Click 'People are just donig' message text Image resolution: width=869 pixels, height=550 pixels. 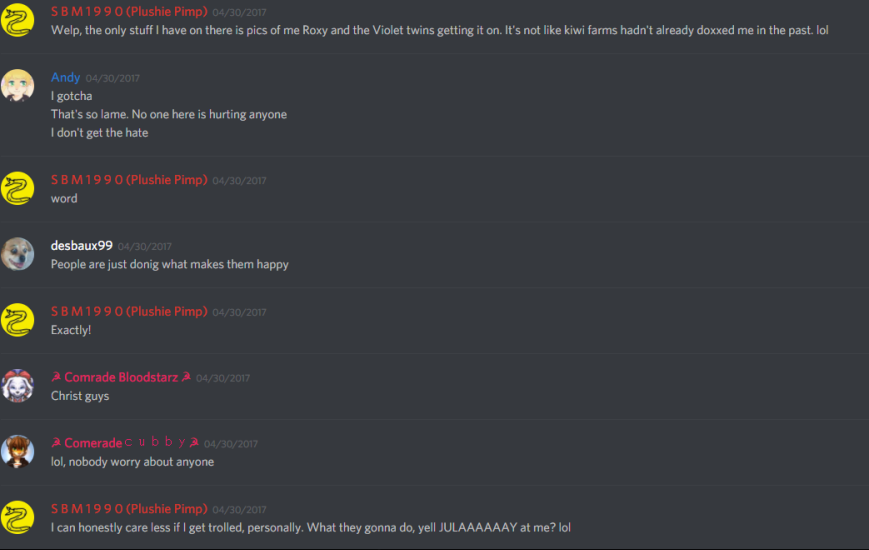(170, 264)
